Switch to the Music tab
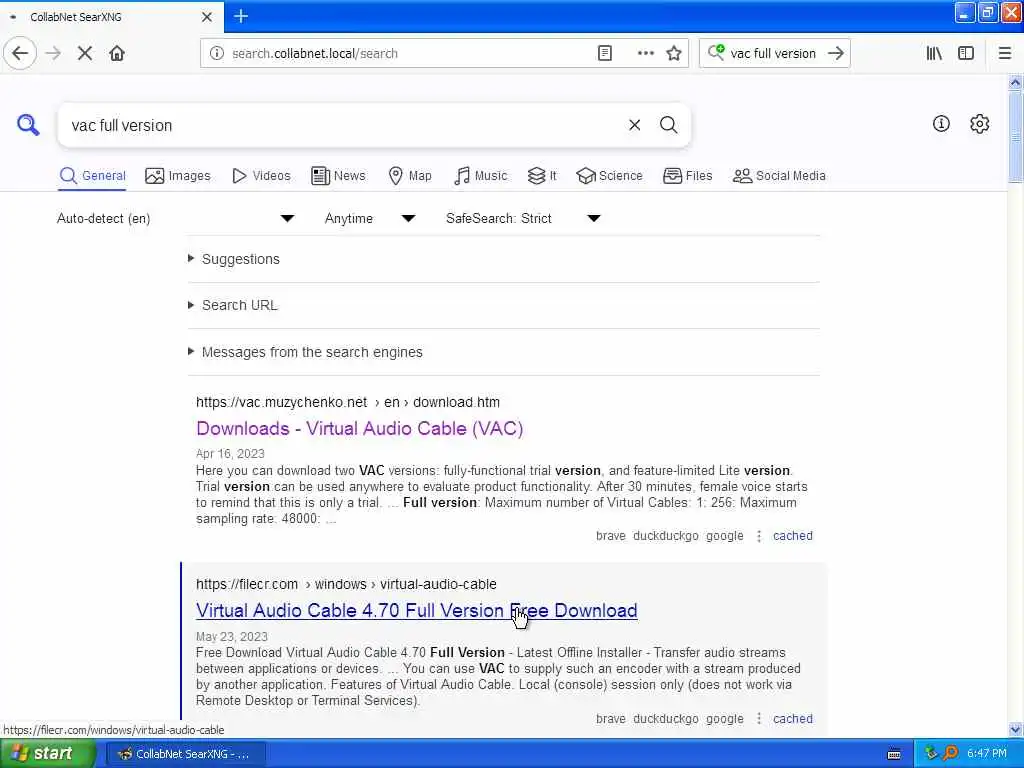This screenshot has height=768, width=1024. coord(481,176)
